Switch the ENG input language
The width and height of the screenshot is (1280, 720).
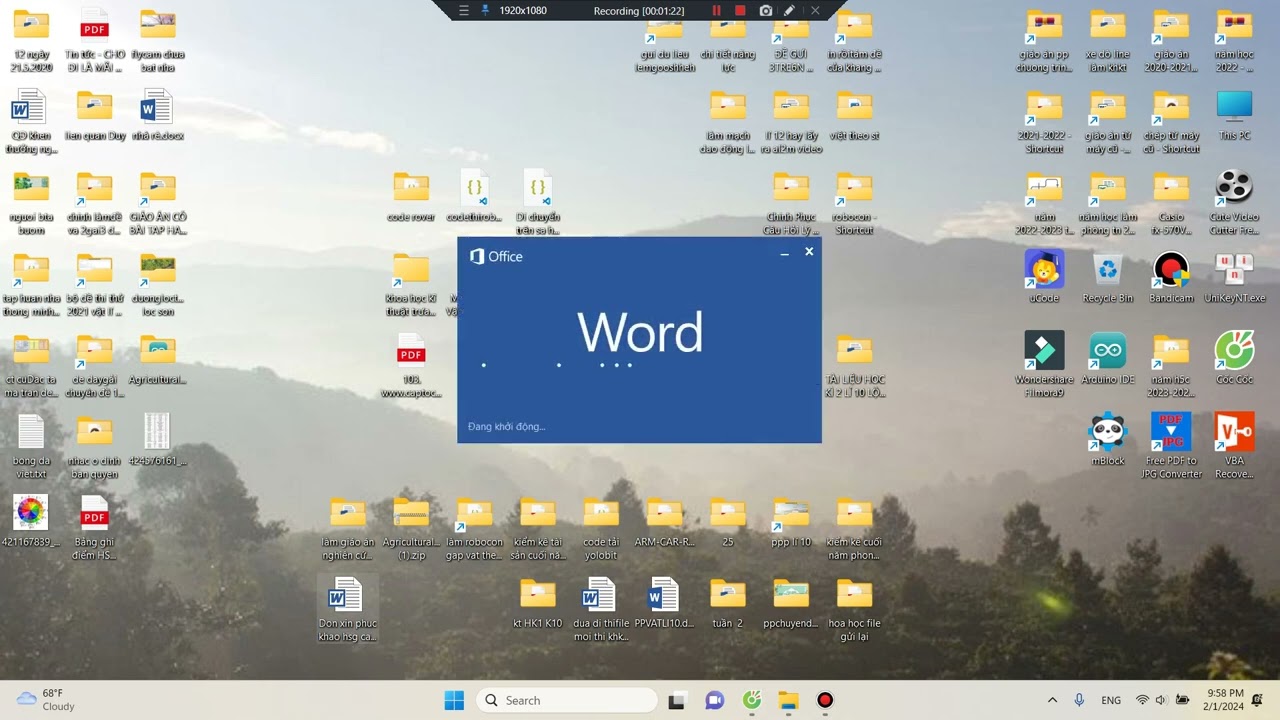click(1111, 700)
